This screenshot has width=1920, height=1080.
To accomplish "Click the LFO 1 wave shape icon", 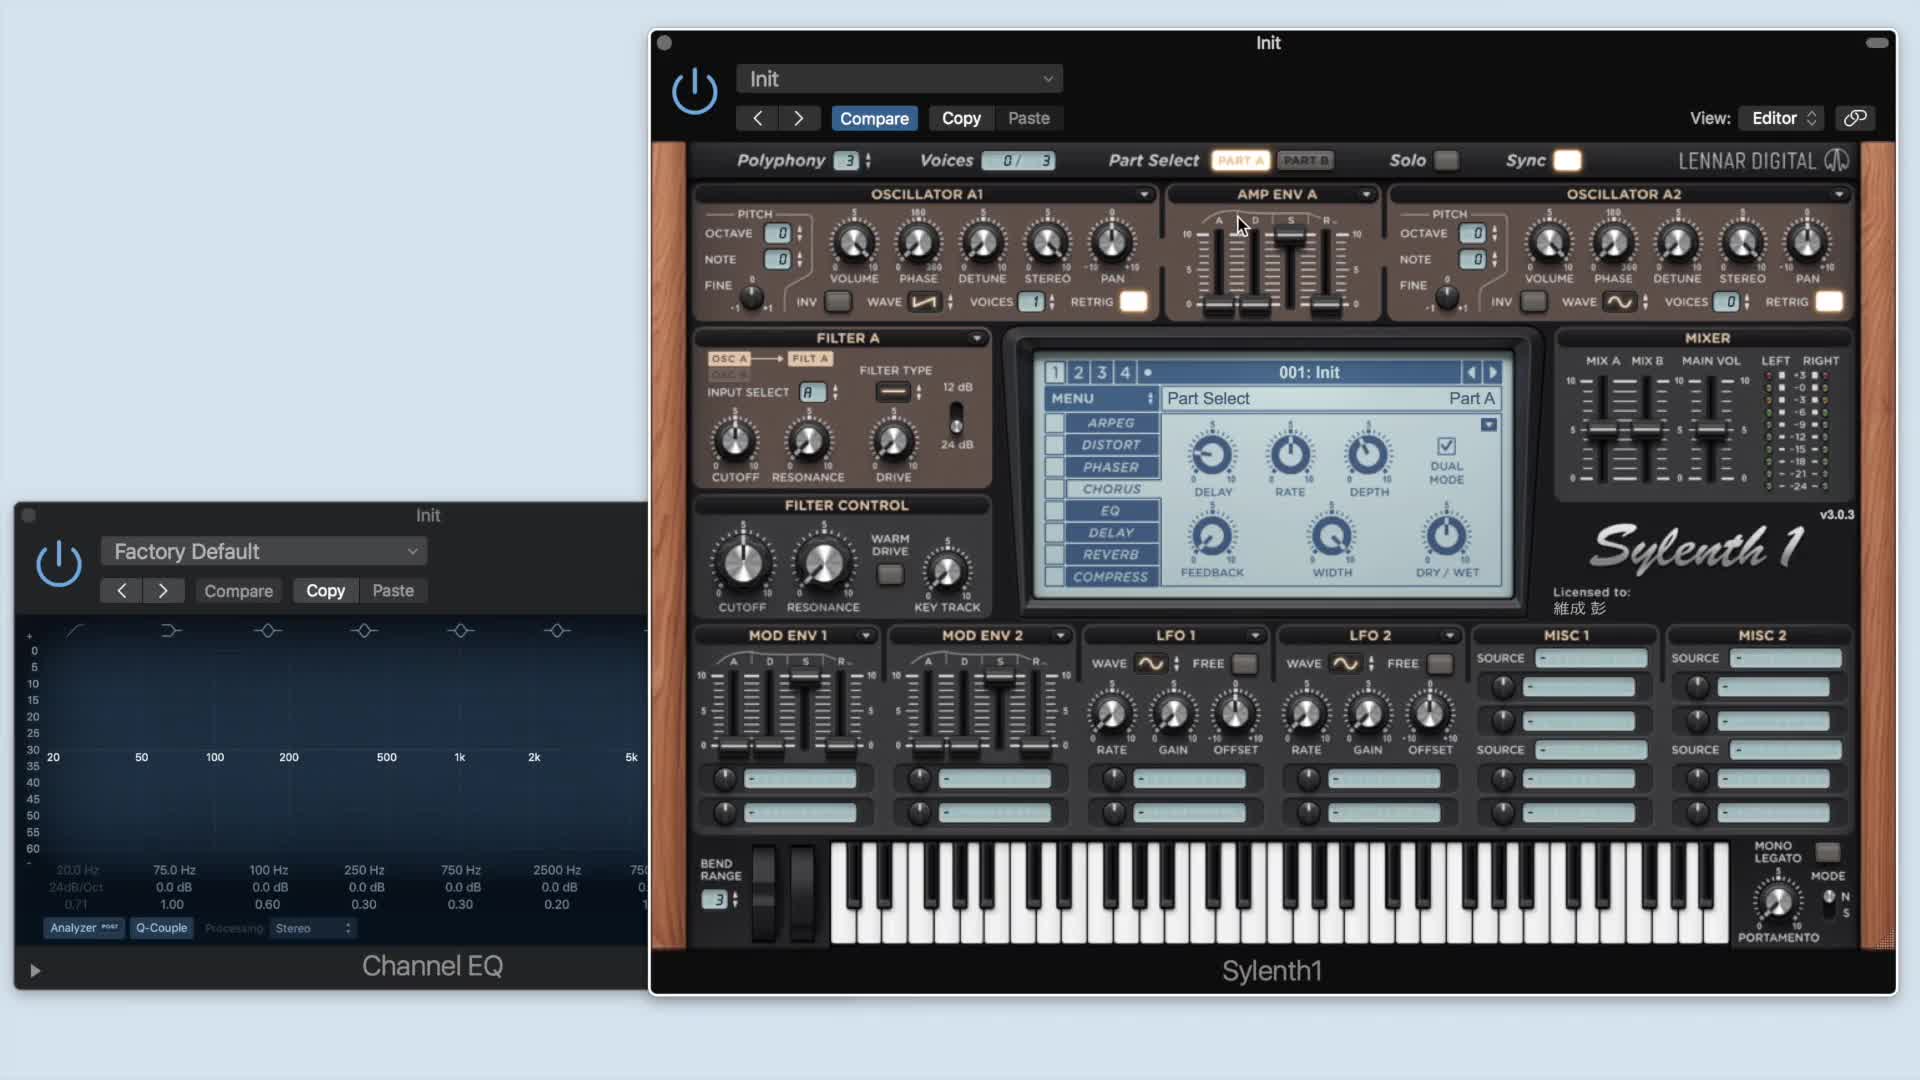I will pos(1151,664).
